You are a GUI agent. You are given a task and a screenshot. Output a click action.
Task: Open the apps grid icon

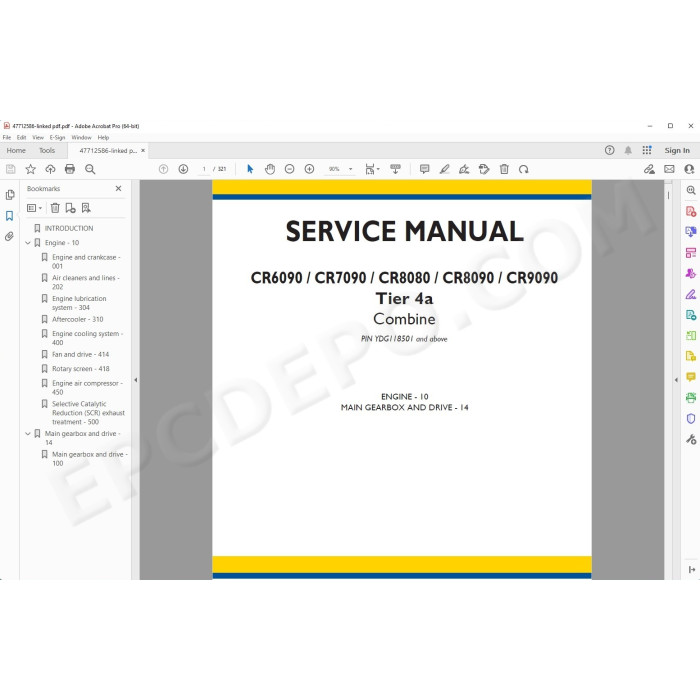[647, 150]
